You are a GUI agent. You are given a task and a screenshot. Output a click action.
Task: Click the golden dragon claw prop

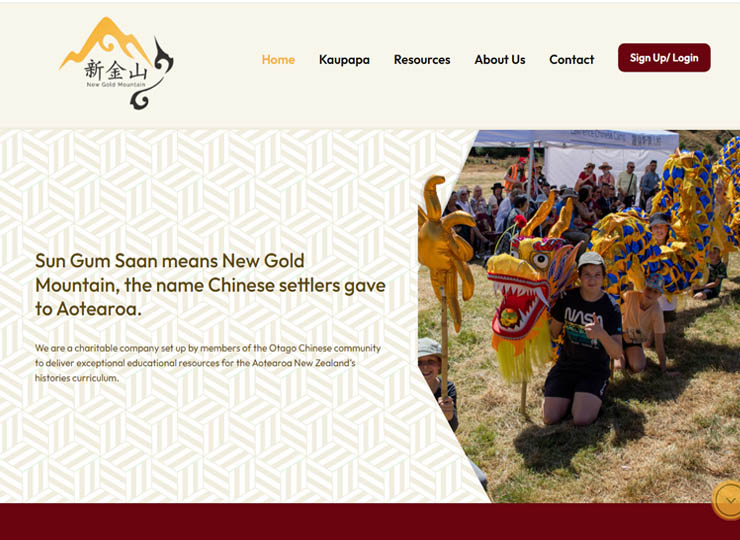(x=445, y=245)
